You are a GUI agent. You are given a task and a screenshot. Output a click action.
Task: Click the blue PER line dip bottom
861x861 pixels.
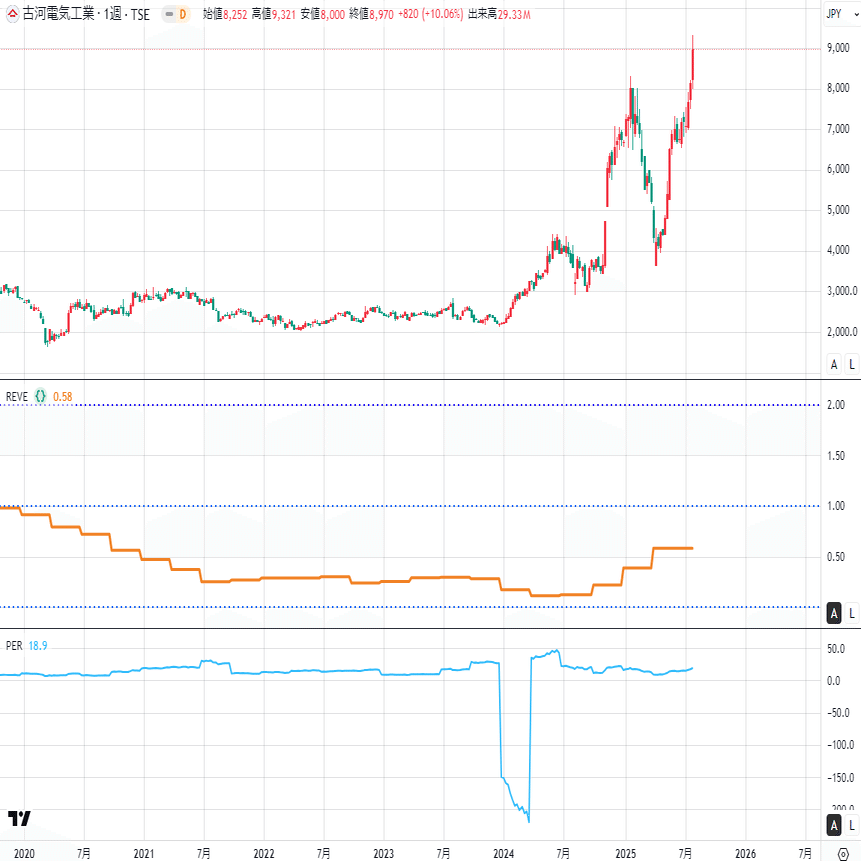pyautogui.click(x=528, y=820)
